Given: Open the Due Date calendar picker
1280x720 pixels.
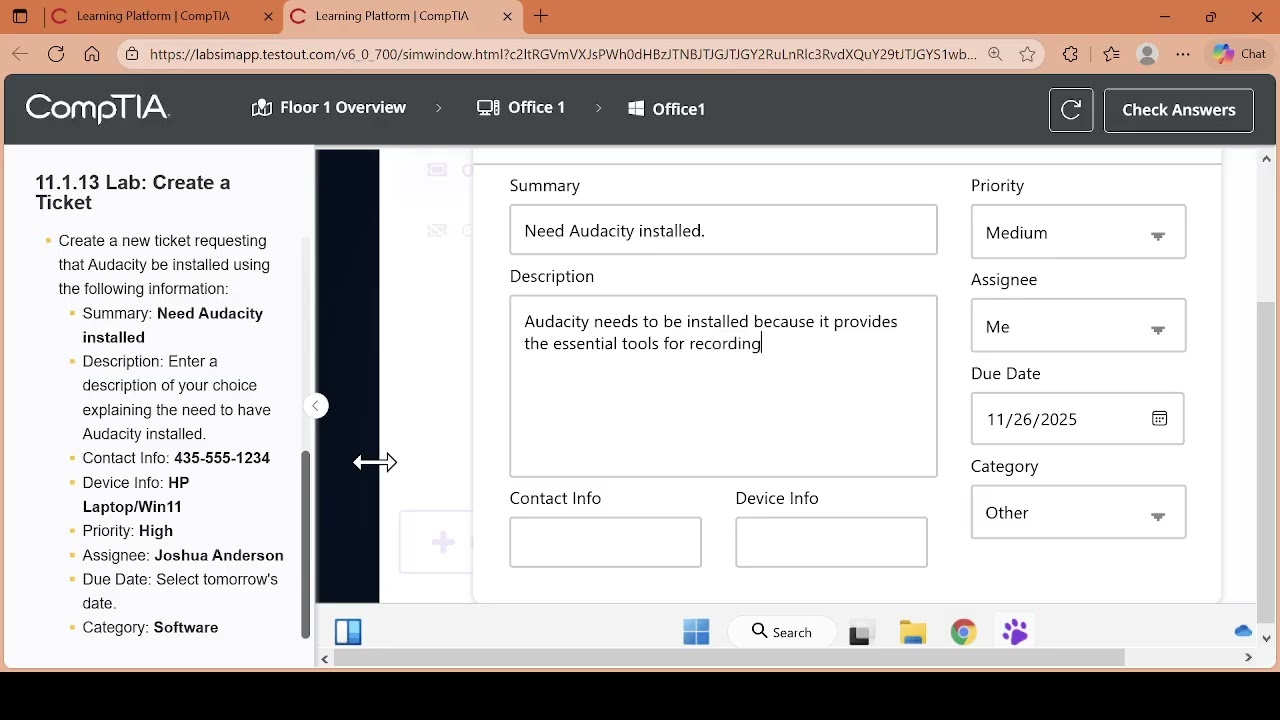Looking at the screenshot, I should tap(1159, 419).
